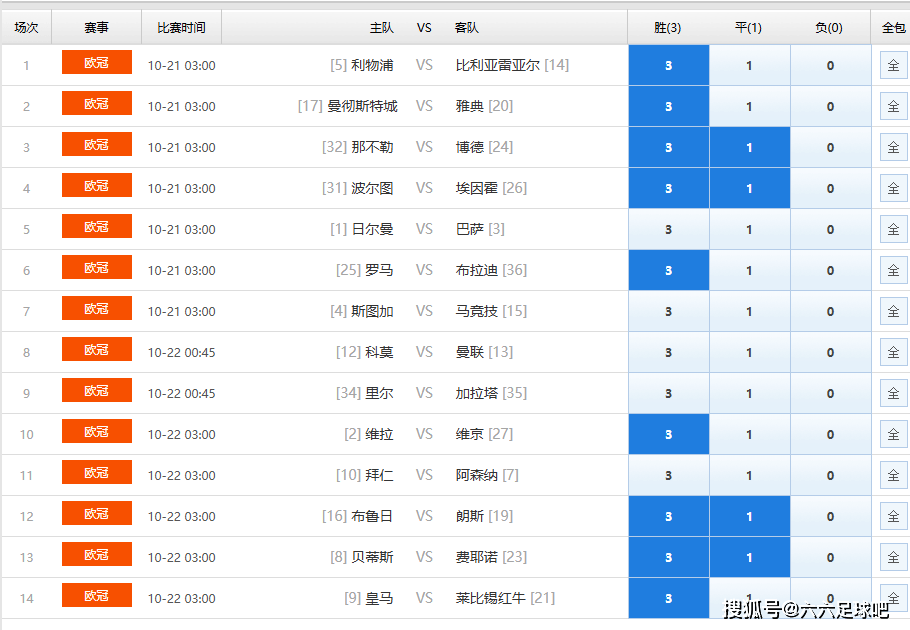Viewport: 910px width, 630px height.
Task: Click 全 button for 日尔曼 vs 巴萨
Action: point(894,230)
